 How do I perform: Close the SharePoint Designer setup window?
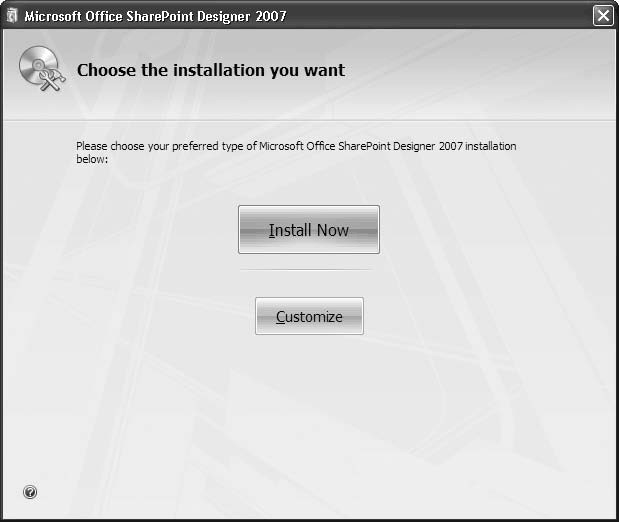(602, 15)
